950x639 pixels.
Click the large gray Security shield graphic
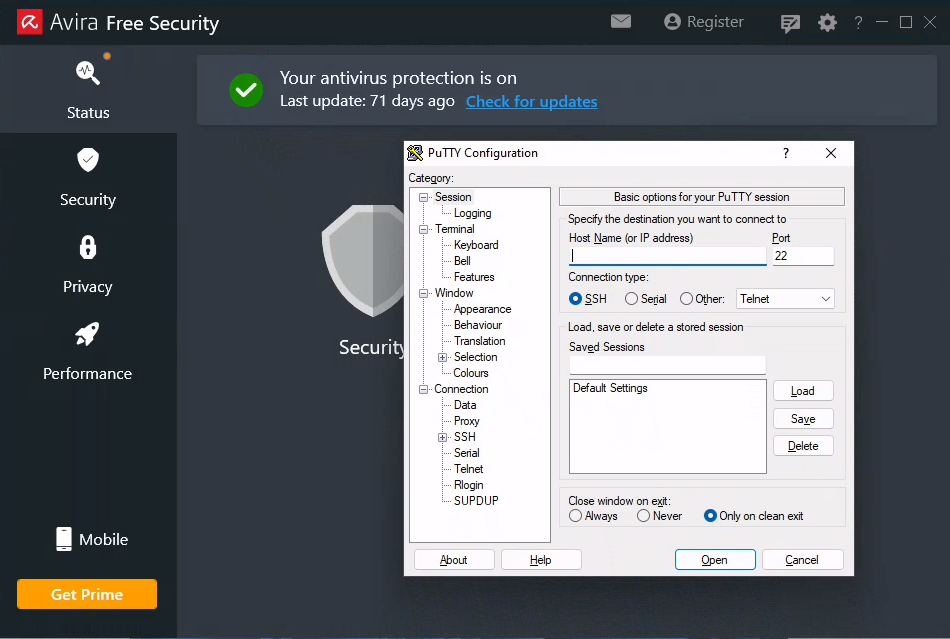point(364,260)
